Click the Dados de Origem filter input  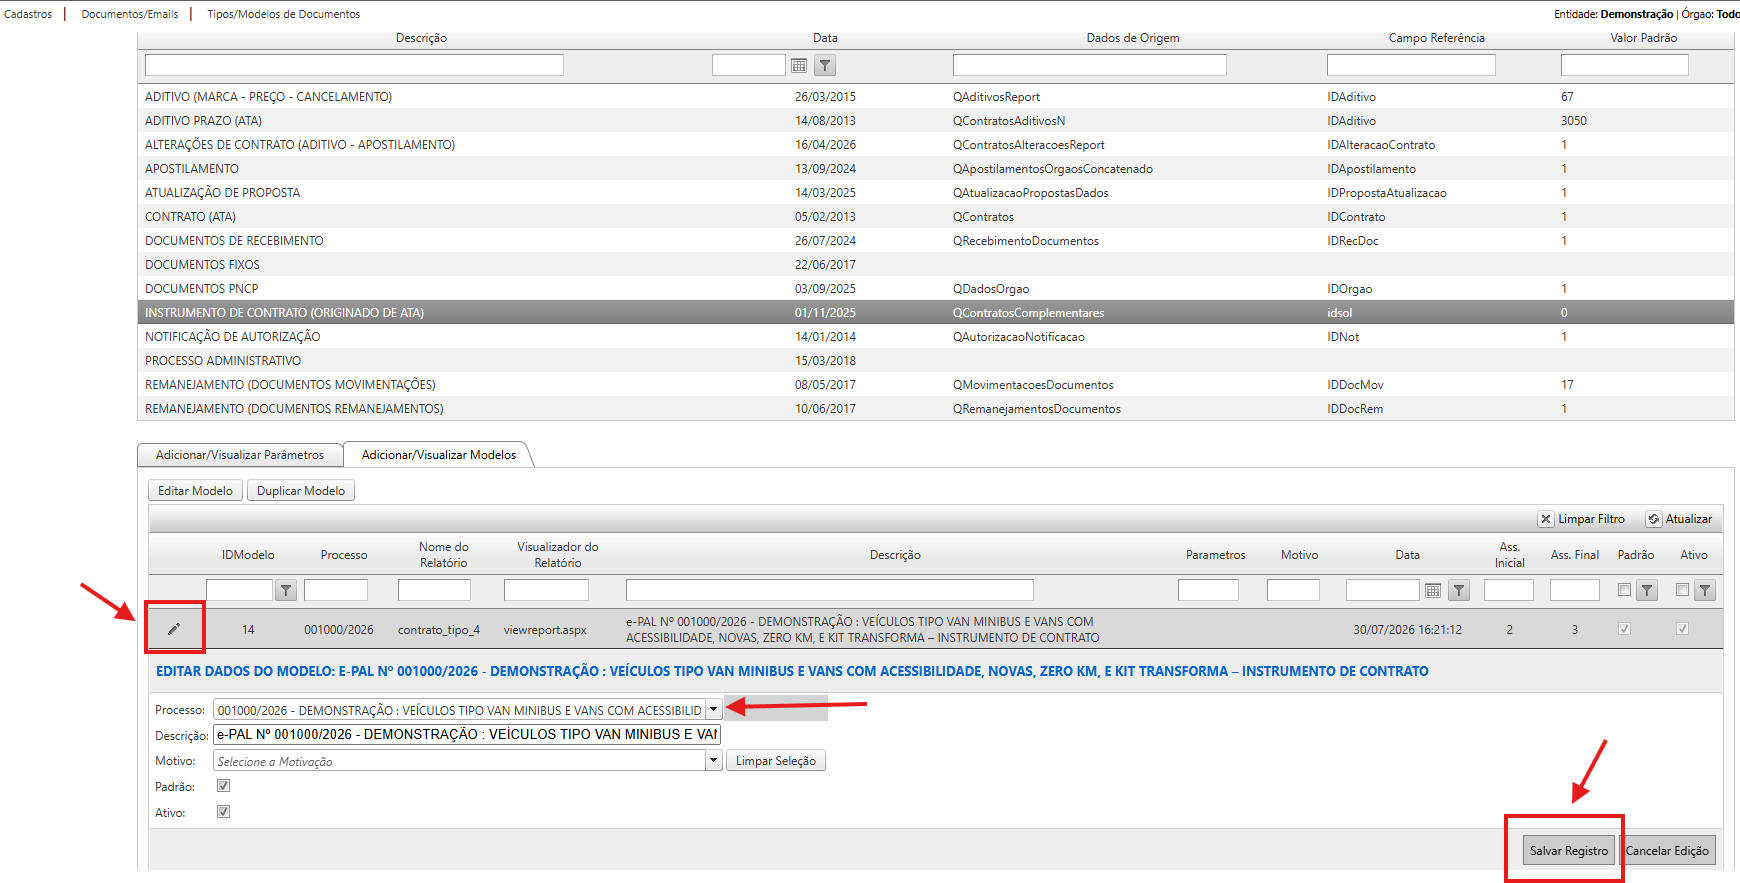point(1089,65)
